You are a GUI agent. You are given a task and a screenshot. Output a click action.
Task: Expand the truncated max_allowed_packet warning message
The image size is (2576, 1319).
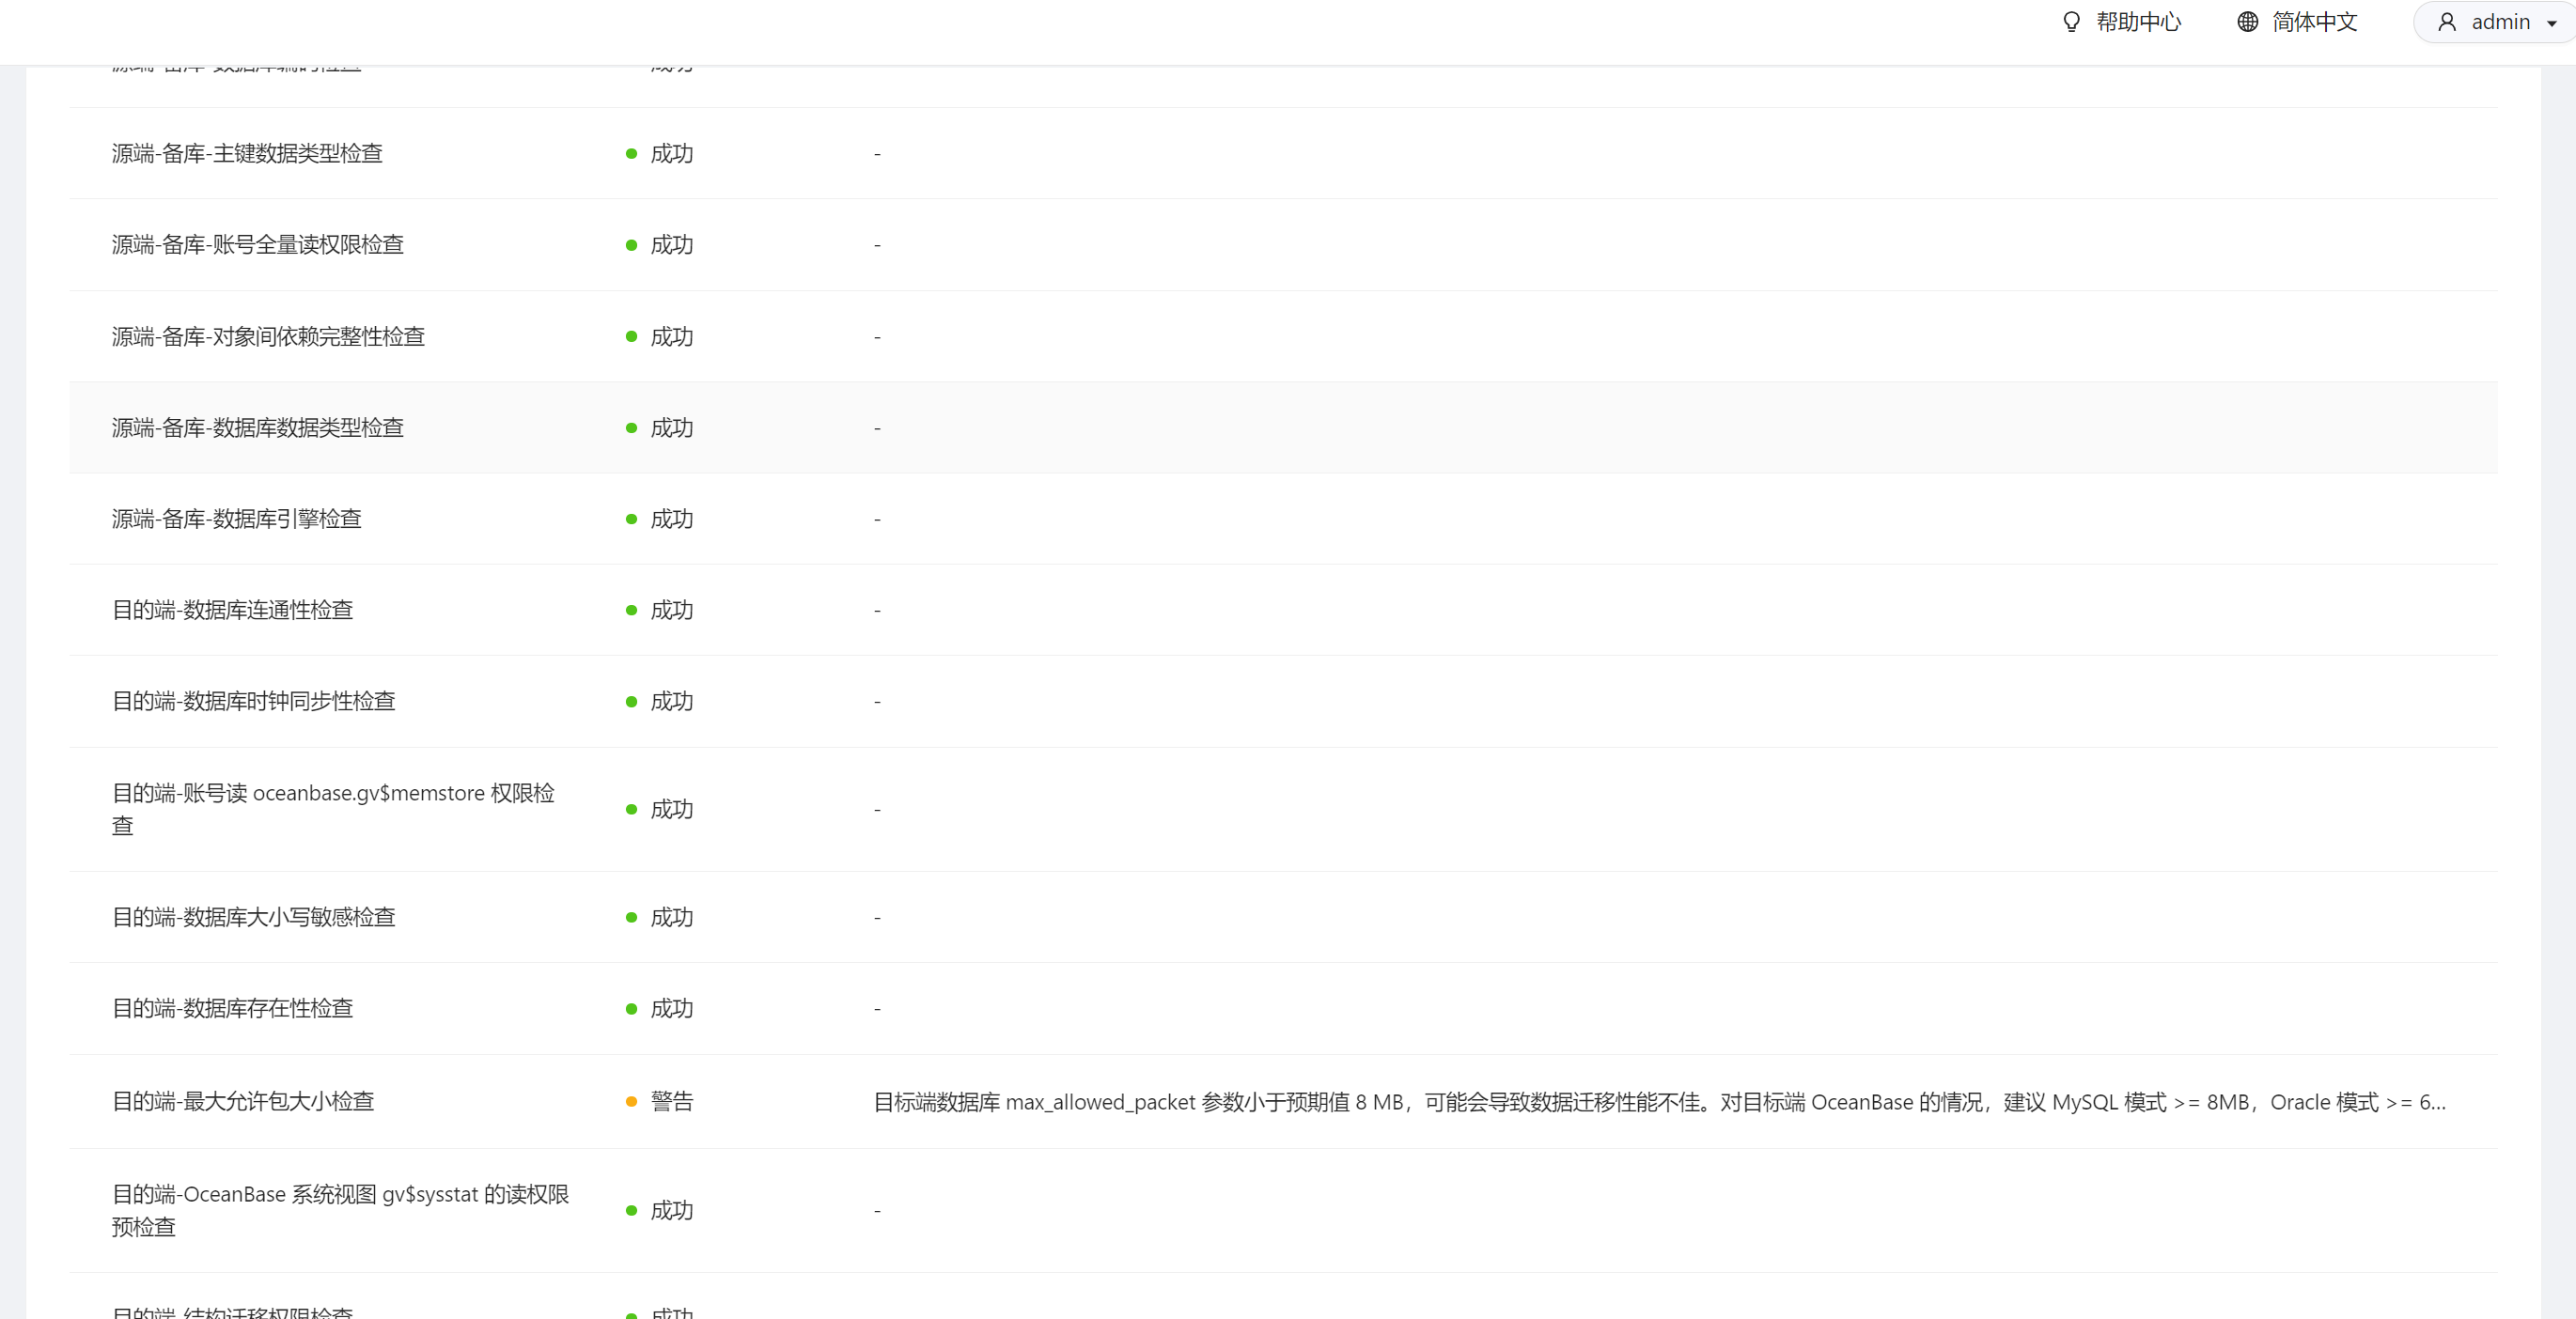coord(1659,1102)
